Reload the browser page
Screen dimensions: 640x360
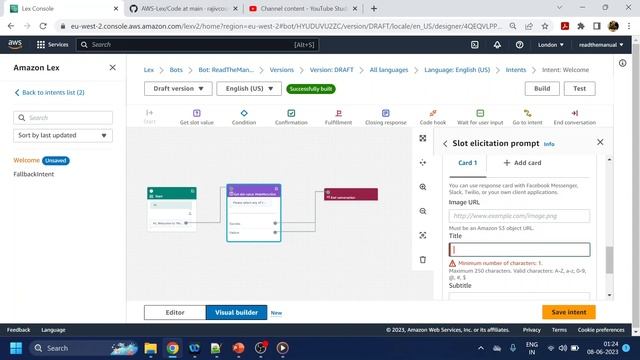(43, 26)
